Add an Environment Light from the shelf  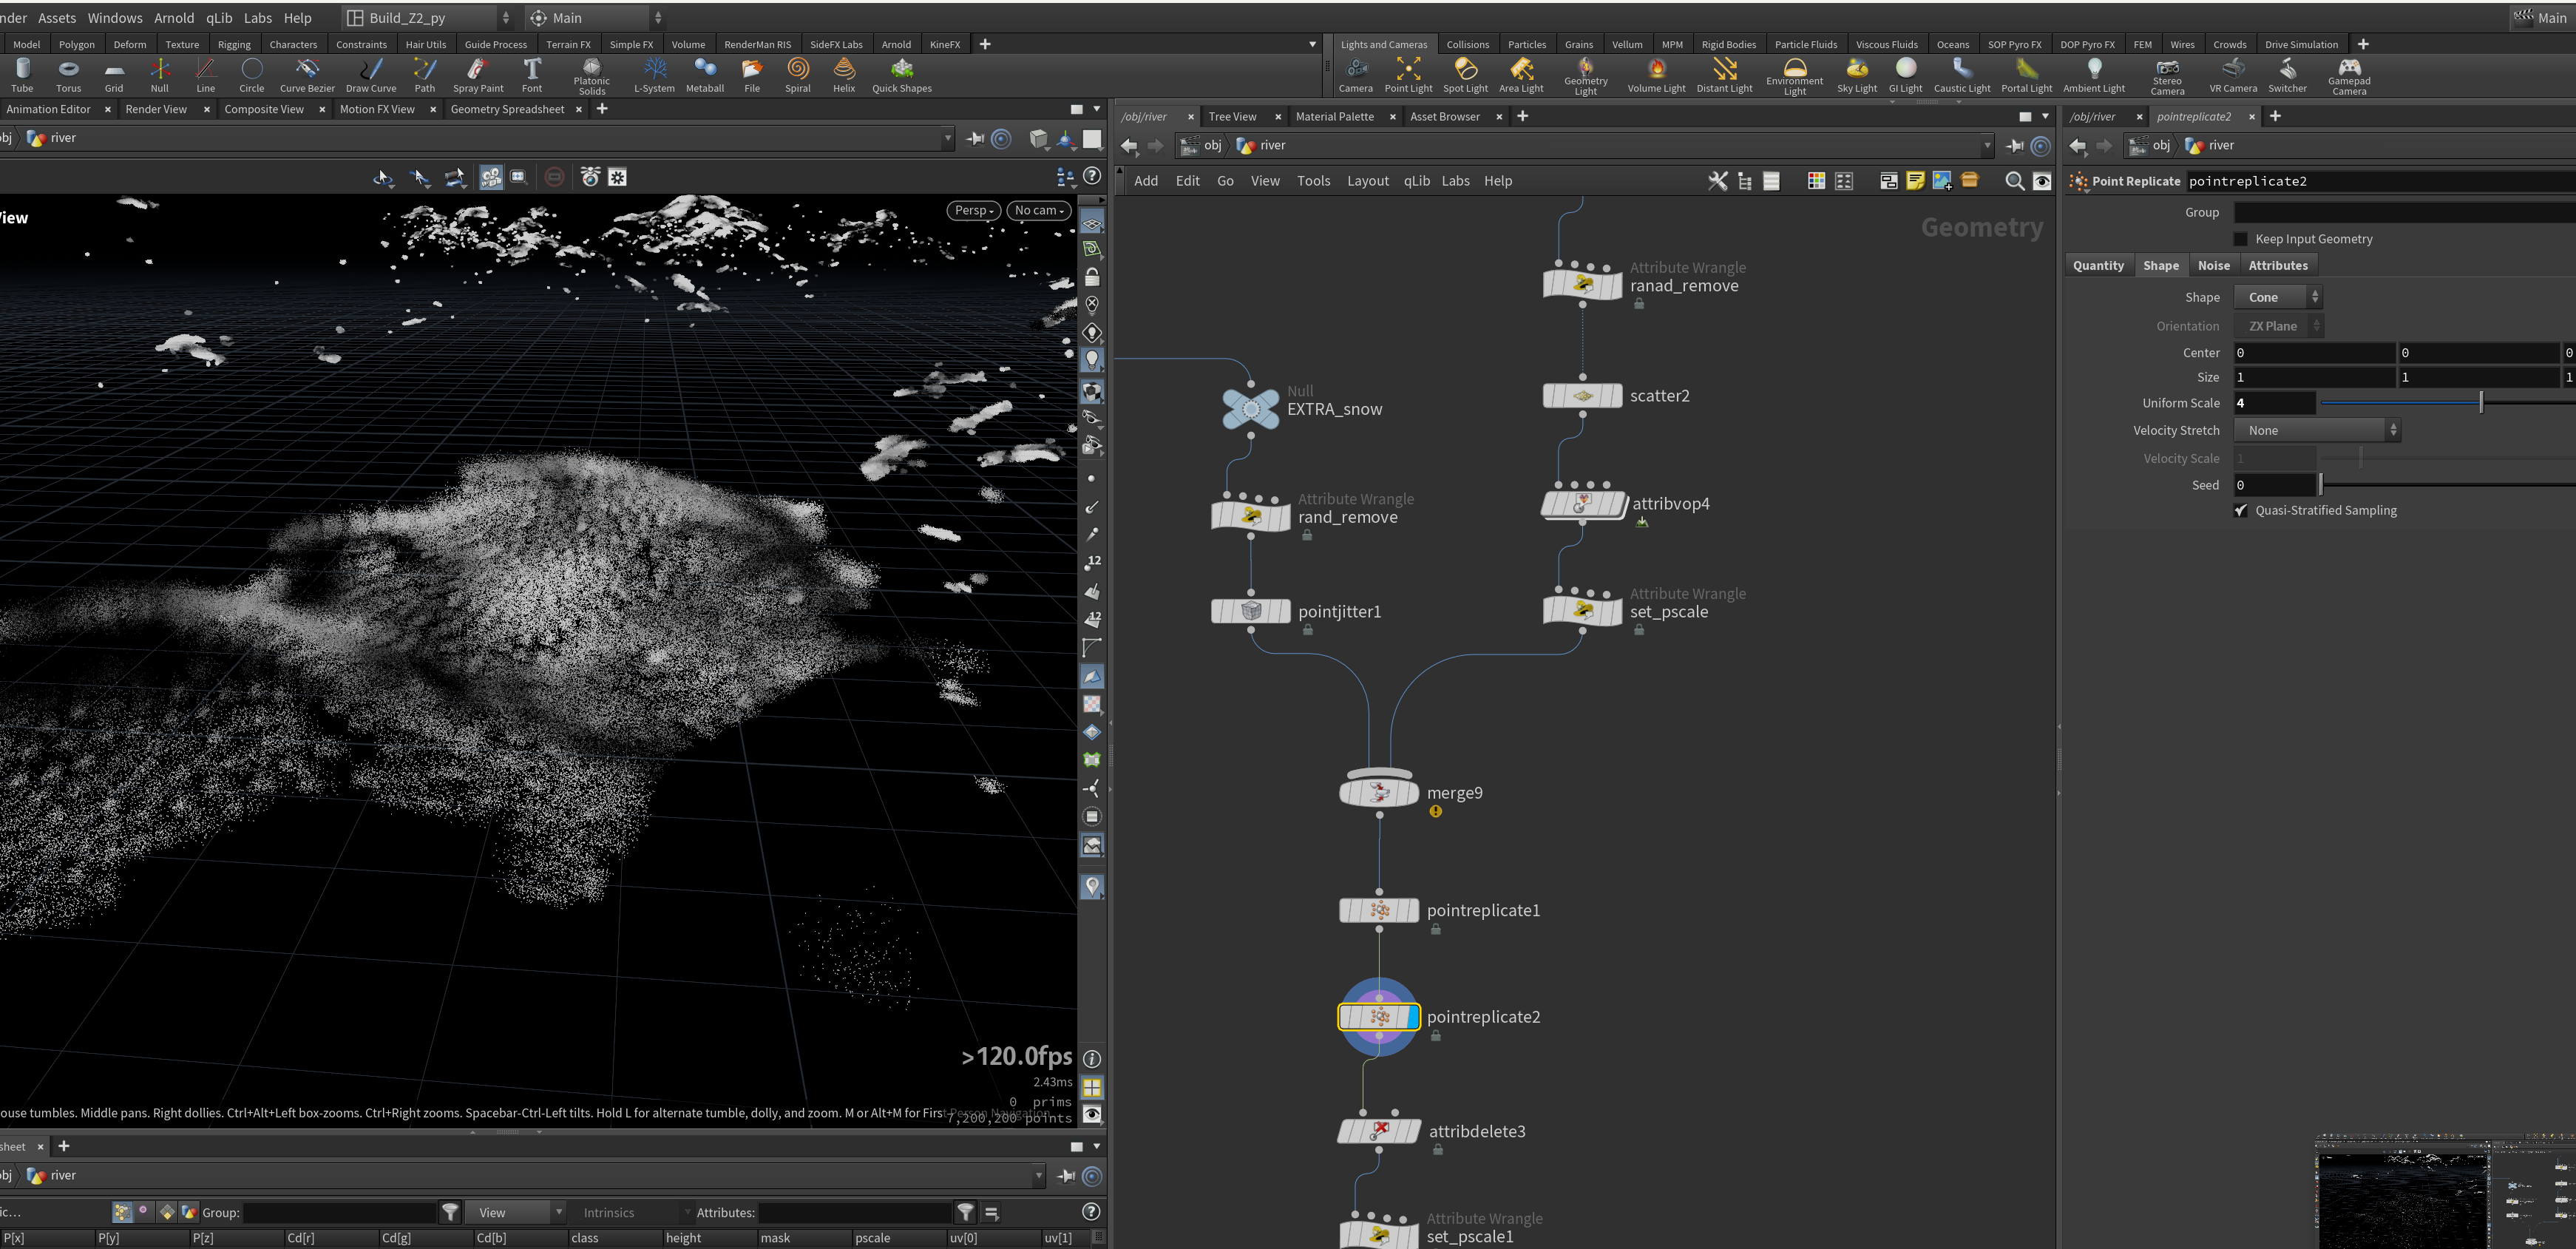pos(1795,76)
